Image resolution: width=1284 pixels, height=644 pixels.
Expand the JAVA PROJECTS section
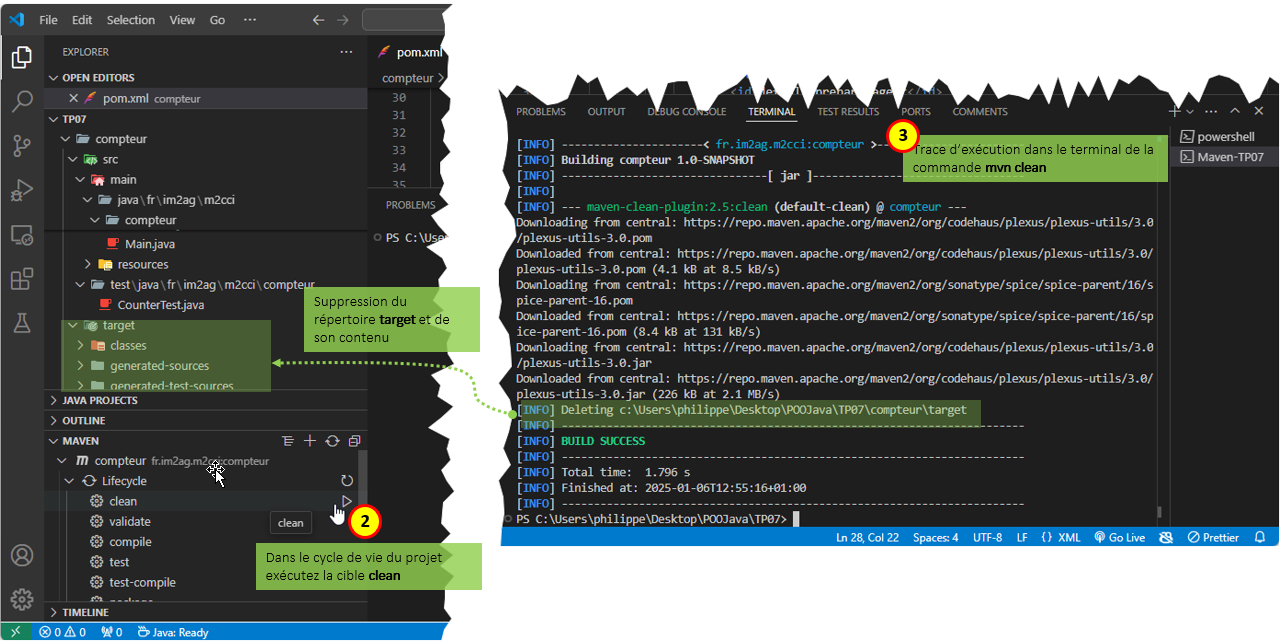pyautogui.click(x=100, y=400)
